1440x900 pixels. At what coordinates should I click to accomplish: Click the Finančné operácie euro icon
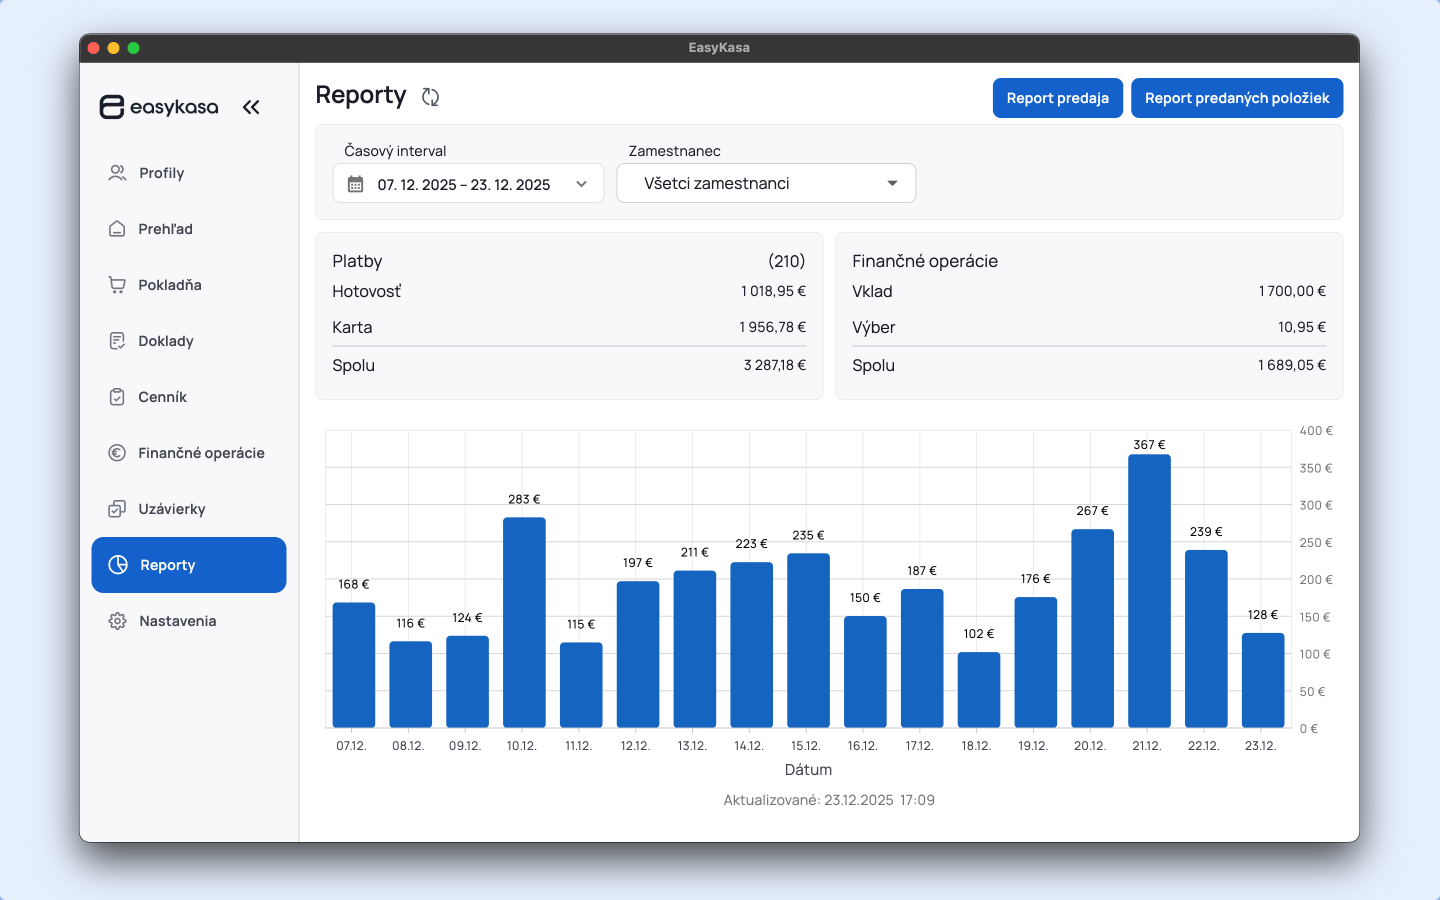point(117,453)
